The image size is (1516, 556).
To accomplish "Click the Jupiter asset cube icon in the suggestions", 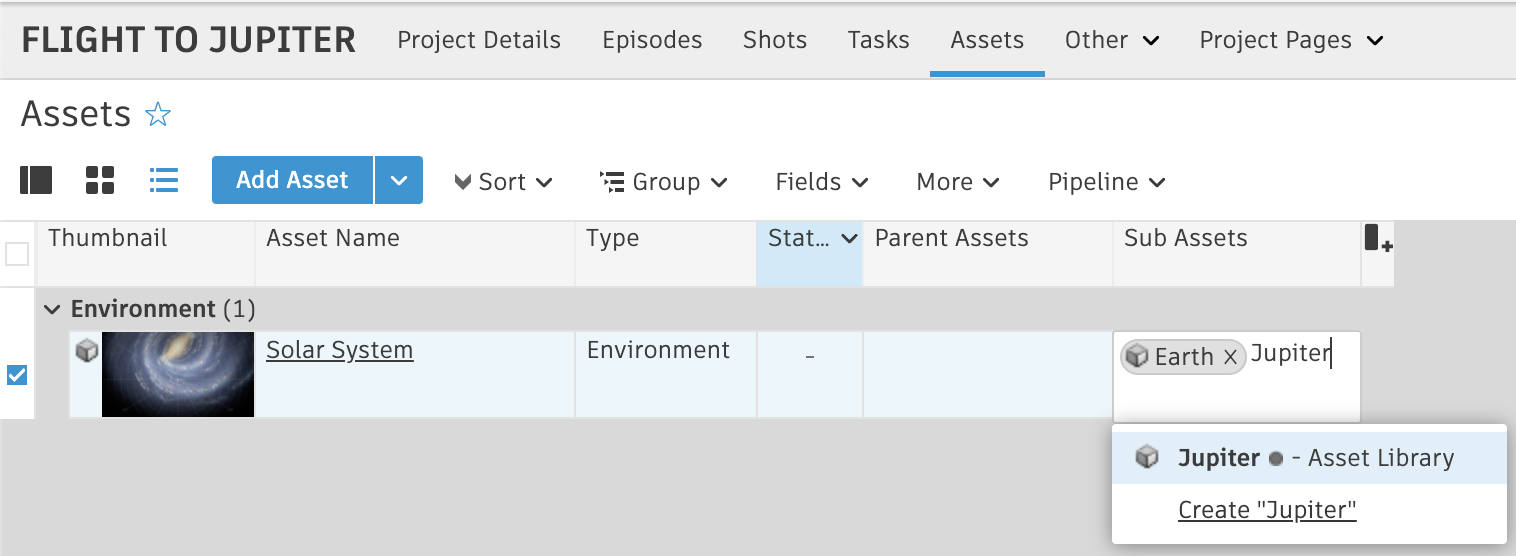I will click(1147, 458).
